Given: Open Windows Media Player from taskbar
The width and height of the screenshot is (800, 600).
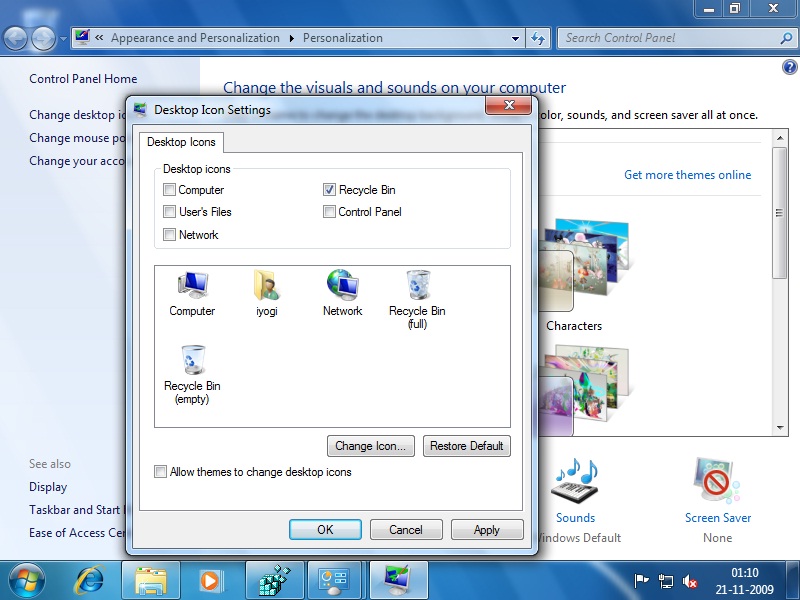Looking at the screenshot, I should (211, 581).
